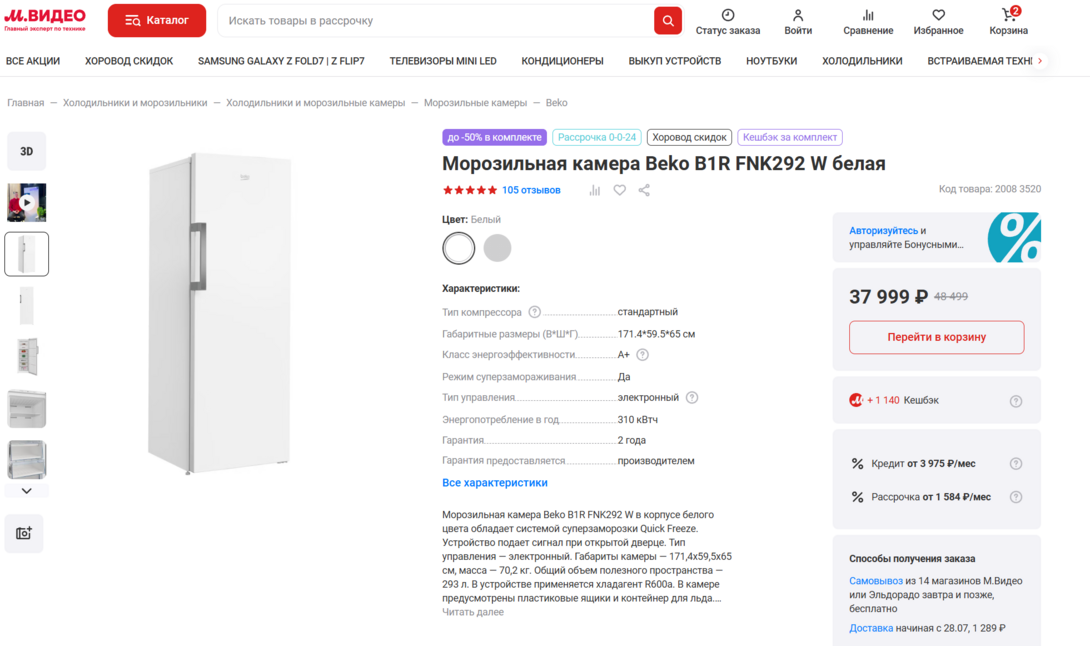Open Сравнение bar chart icon in header
The image size is (1090, 646).
[x=868, y=15]
